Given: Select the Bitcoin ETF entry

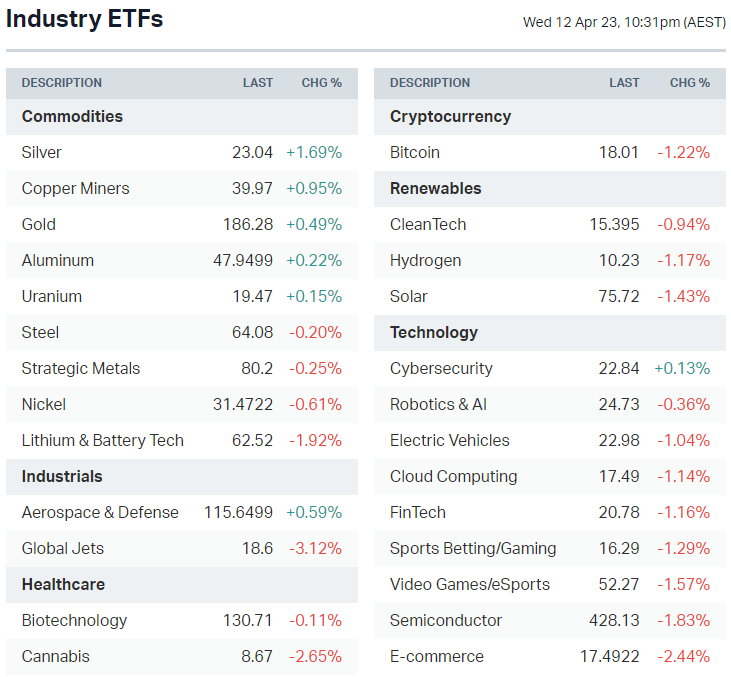Looking at the screenshot, I should pos(415,153).
